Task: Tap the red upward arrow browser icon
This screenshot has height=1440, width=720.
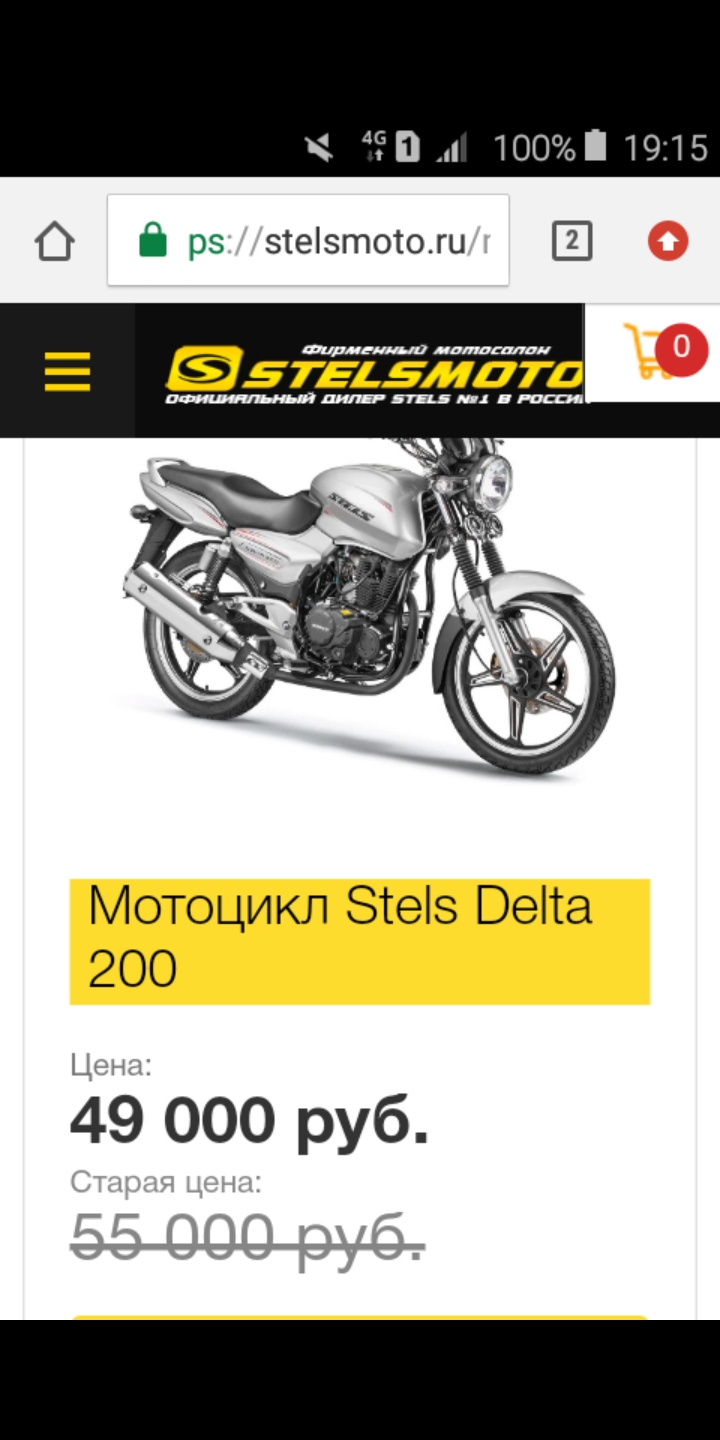Action: 668,241
